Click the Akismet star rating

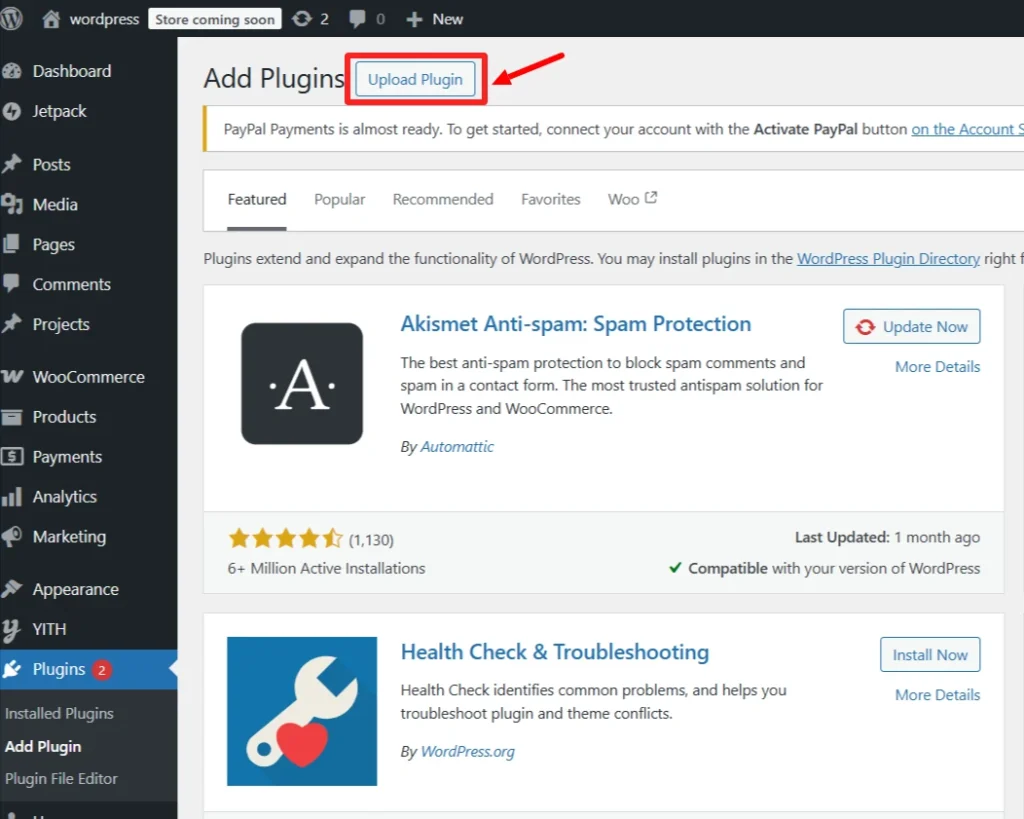285,539
